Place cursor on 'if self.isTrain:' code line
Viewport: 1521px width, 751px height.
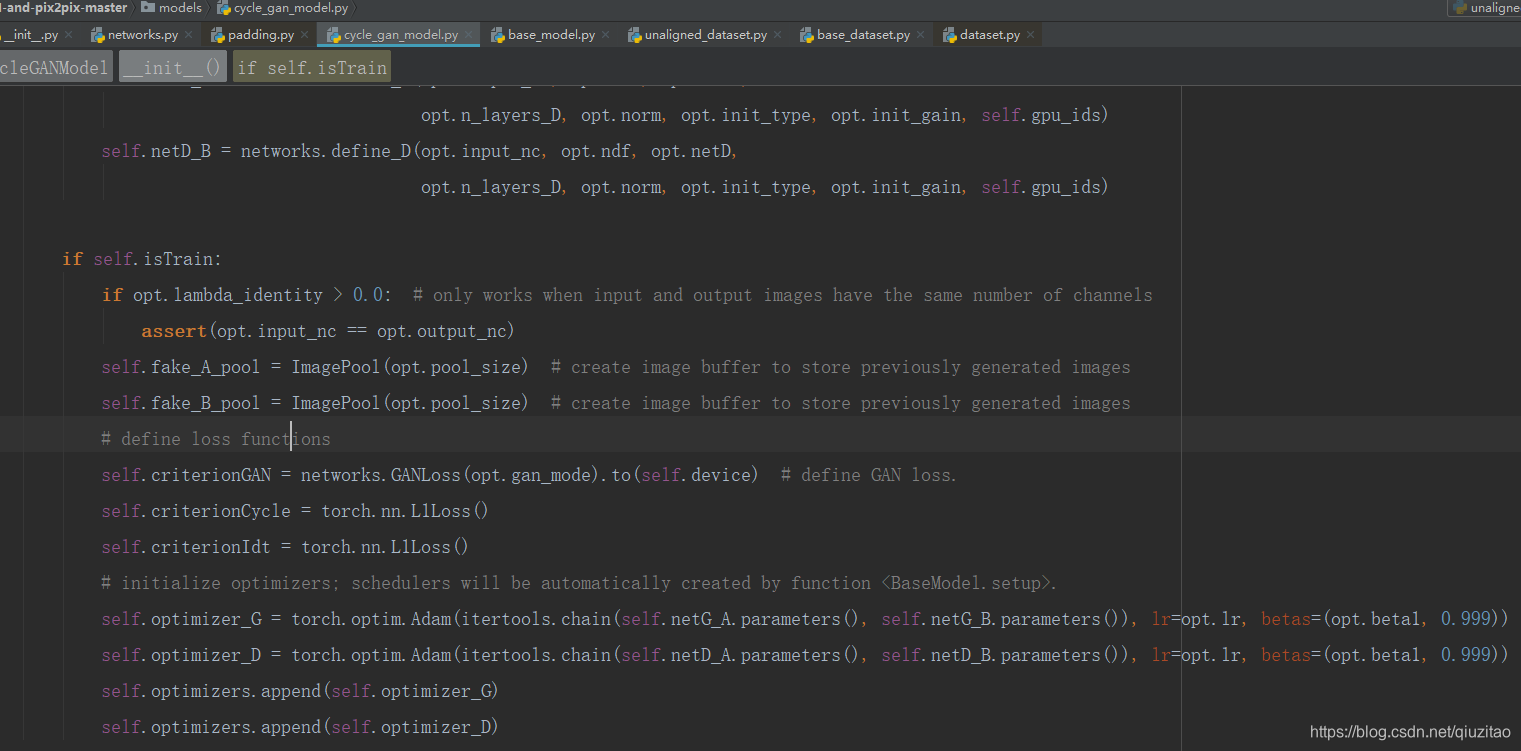click(x=142, y=259)
